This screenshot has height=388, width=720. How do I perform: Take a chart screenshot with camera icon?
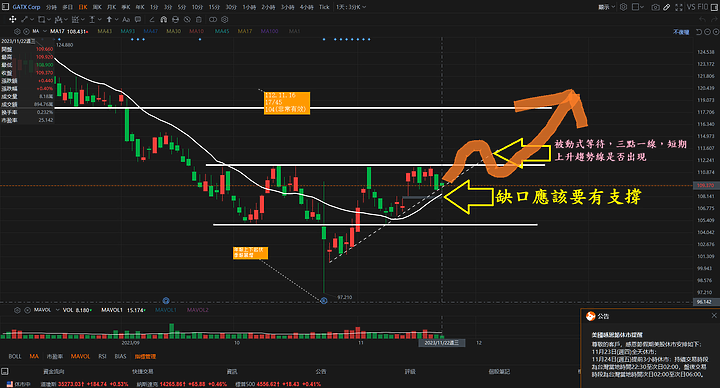pyautogui.click(x=655, y=7)
